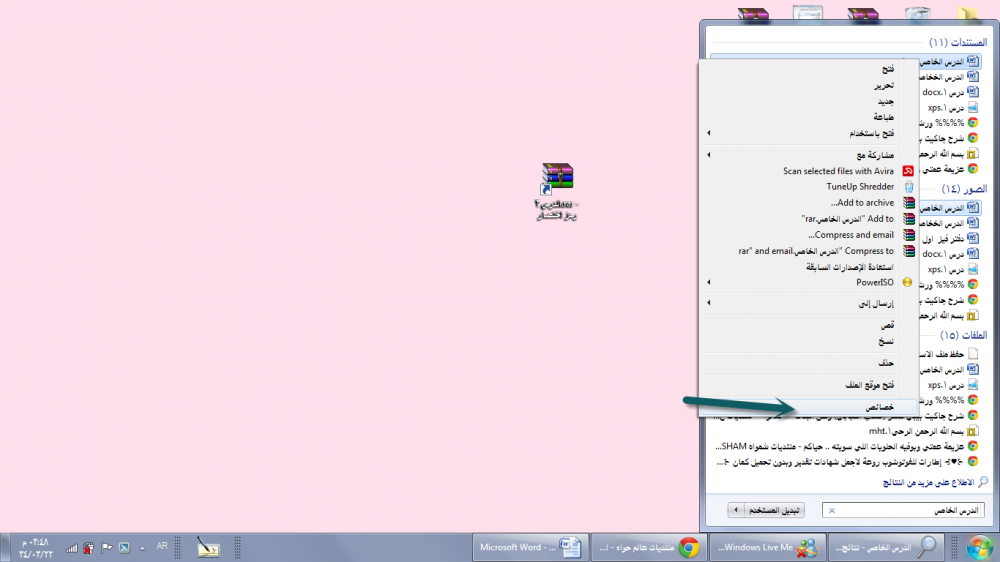Viewport: 1000px width, 562px height.
Task: Select TuneUp Shredder from context menu
Action: coord(860,187)
